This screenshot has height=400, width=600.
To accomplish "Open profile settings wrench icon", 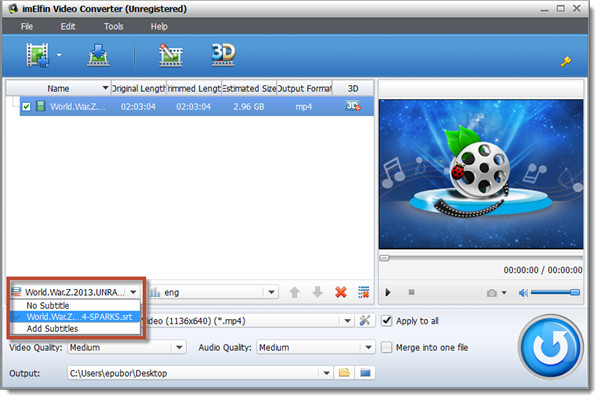I will (x=365, y=320).
